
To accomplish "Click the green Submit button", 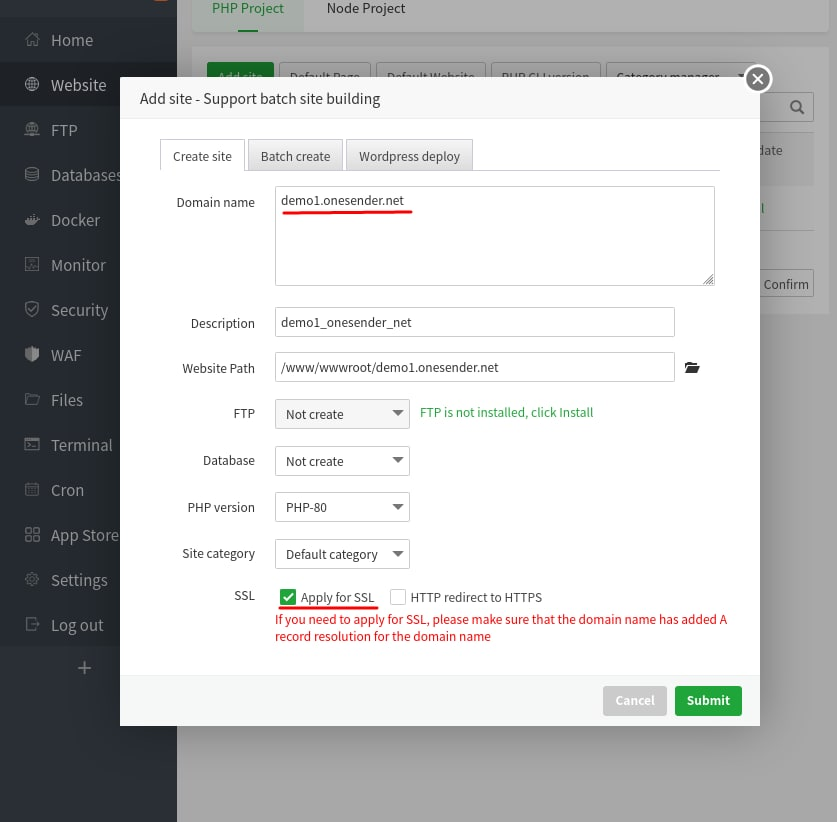I will coord(708,700).
